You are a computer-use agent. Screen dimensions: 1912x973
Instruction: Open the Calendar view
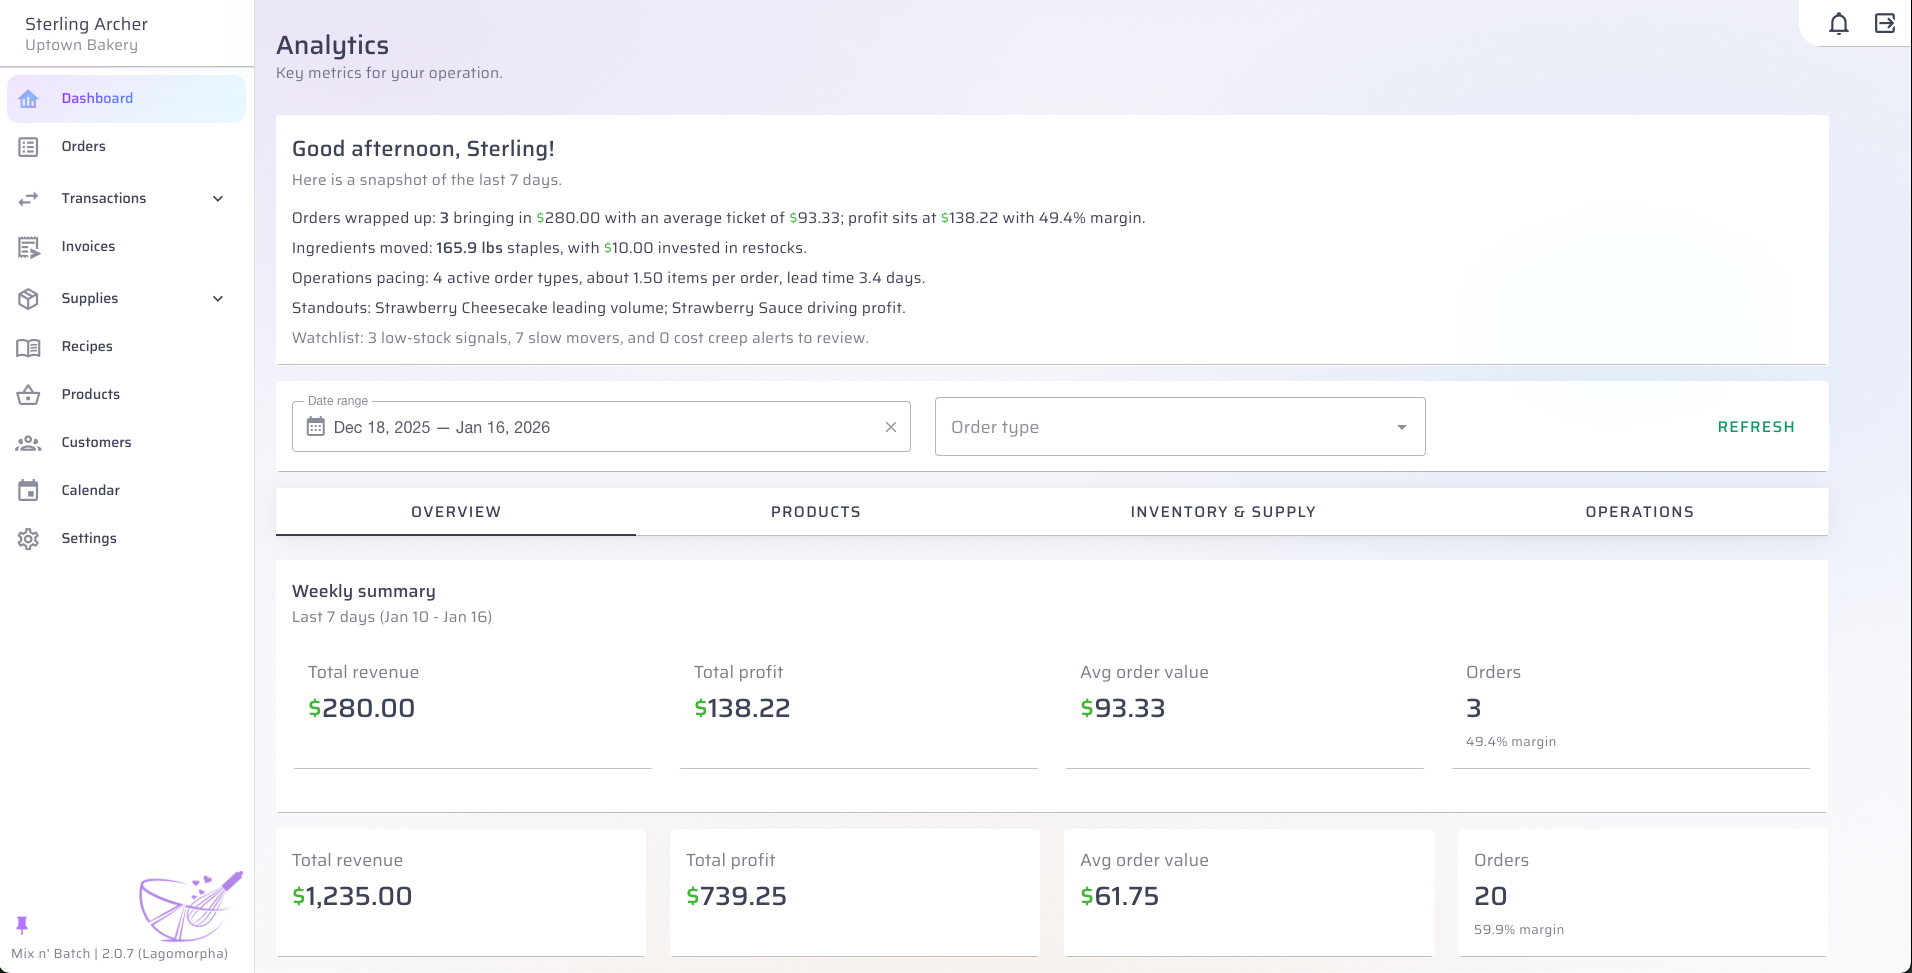[91, 490]
